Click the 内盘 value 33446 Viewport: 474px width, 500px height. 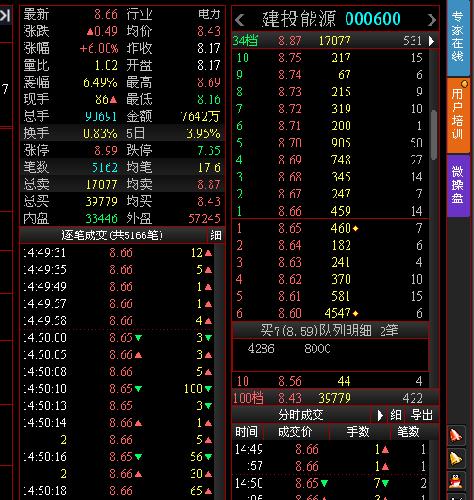point(101,219)
